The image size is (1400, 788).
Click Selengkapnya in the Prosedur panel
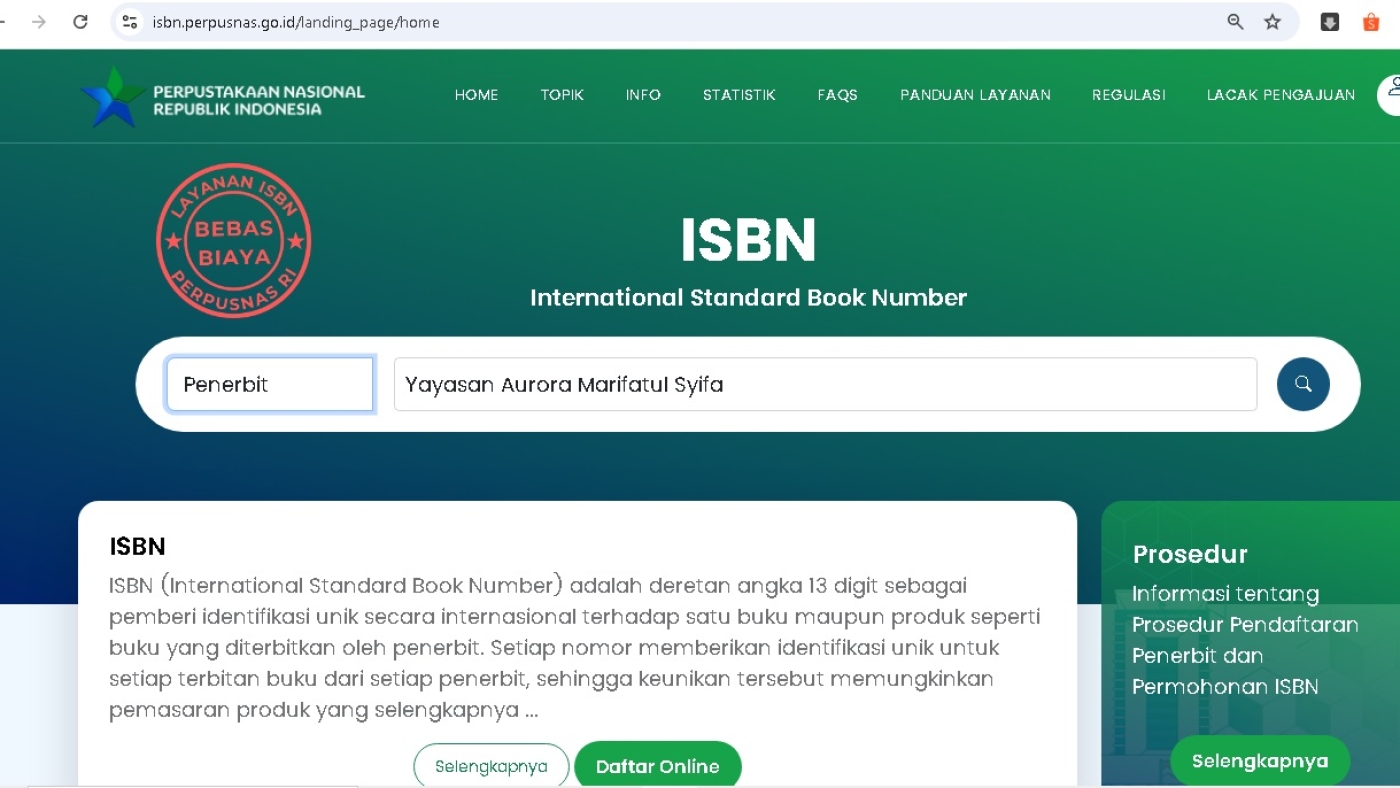pyautogui.click(x=1259, y=760)
